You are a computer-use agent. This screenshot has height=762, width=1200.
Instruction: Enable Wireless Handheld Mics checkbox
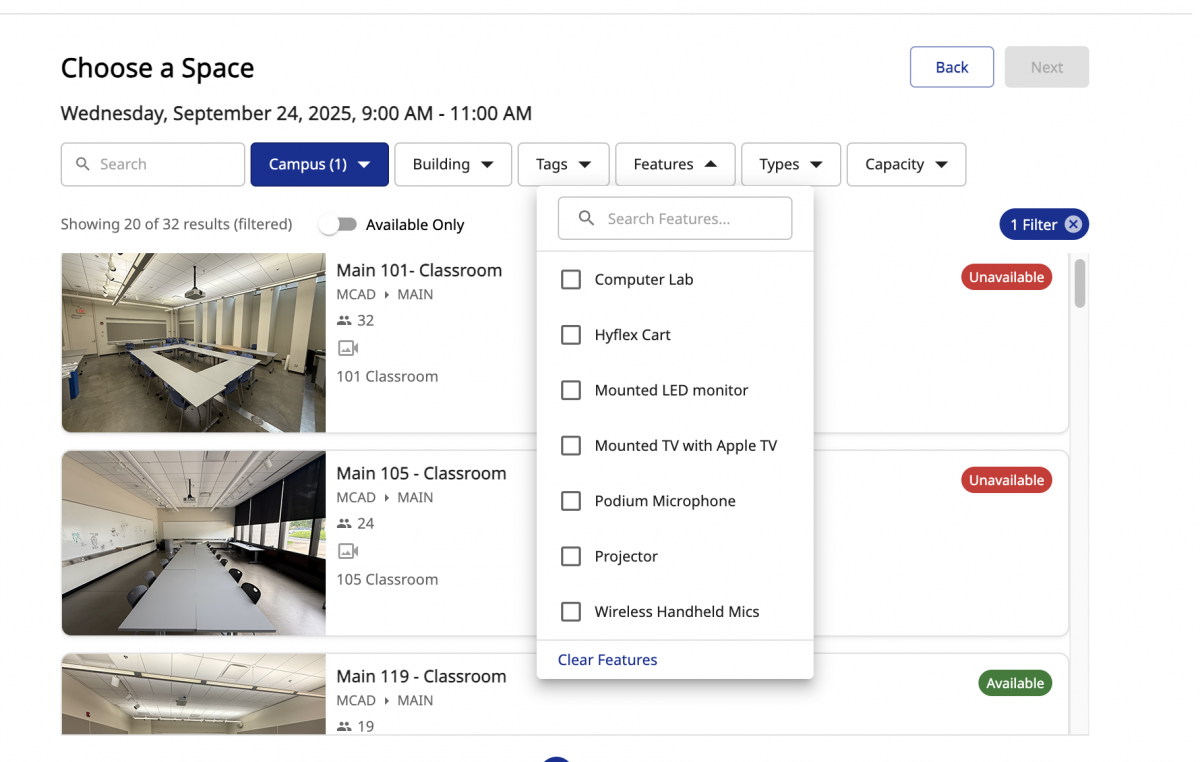pos(571,612)
